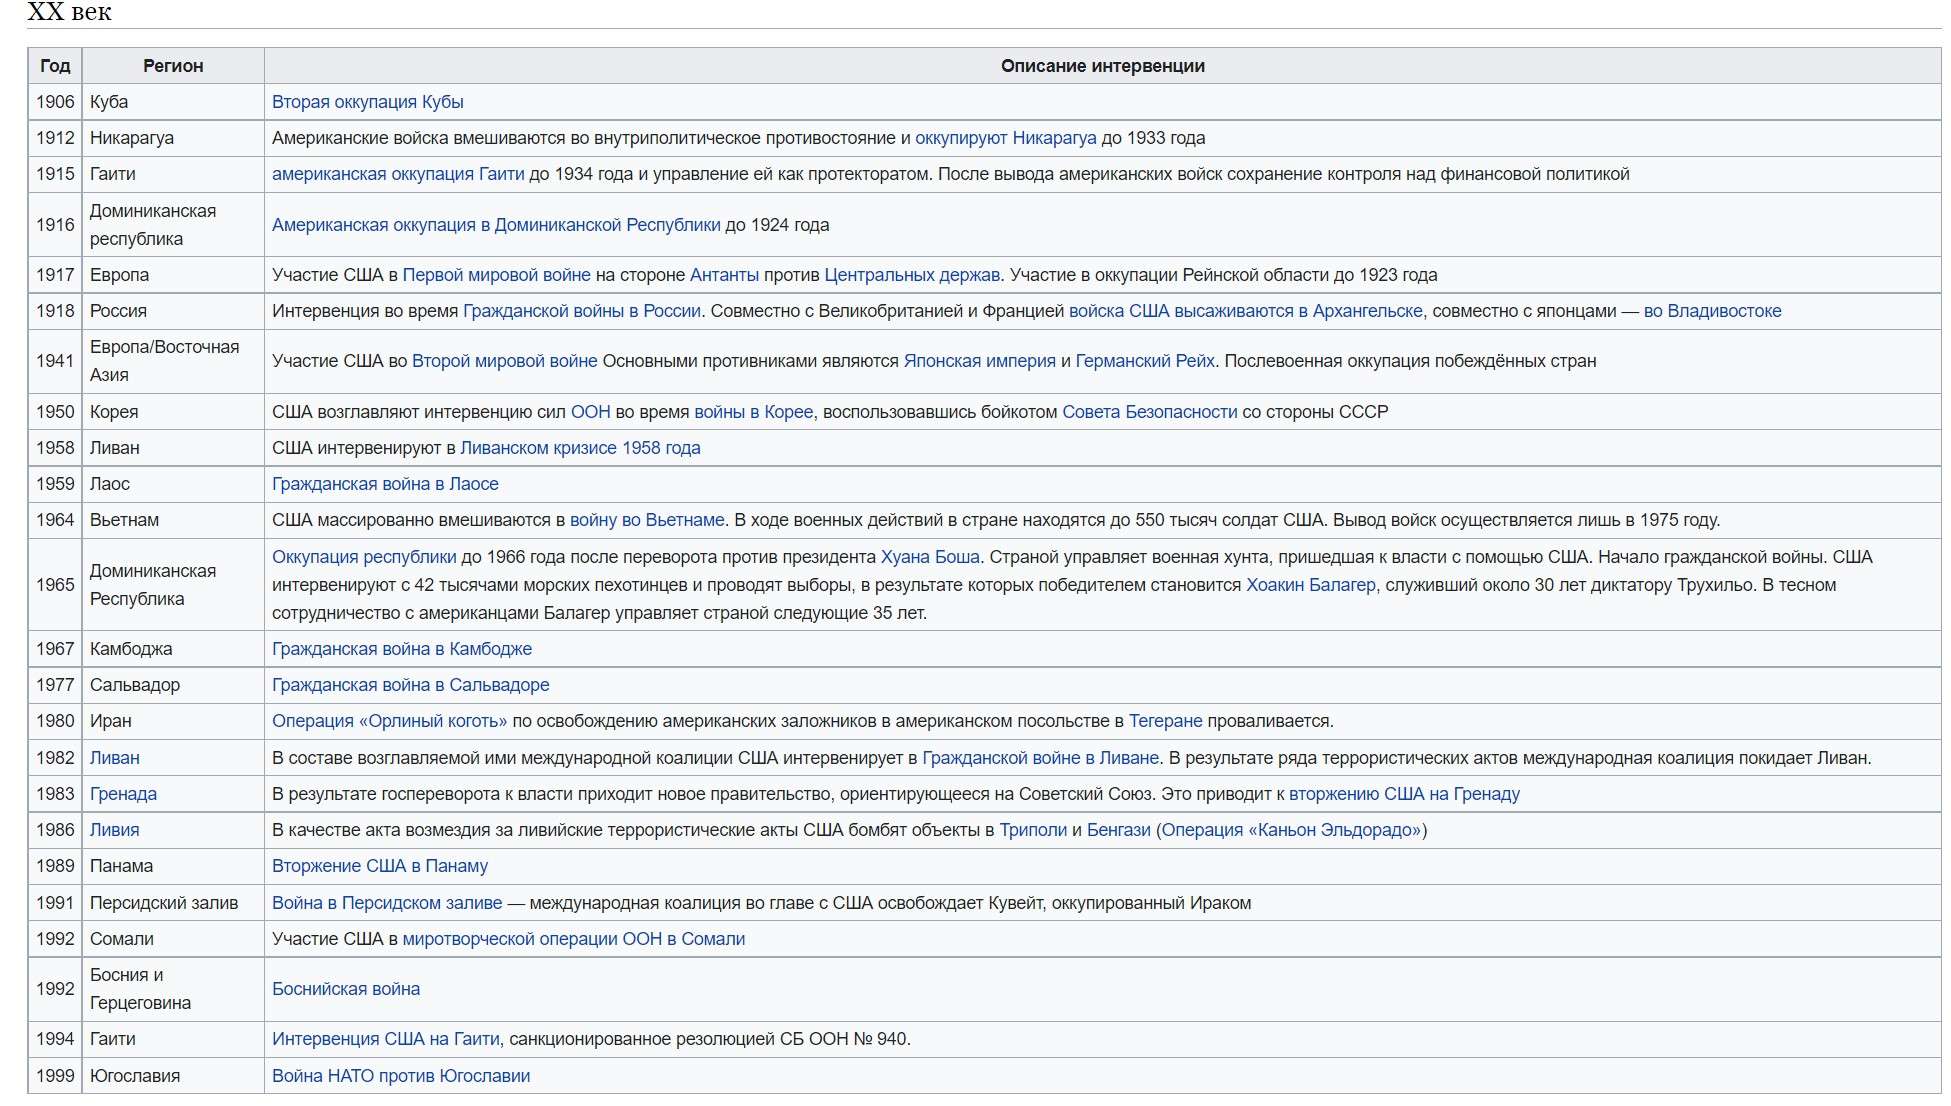The height and width of the screenshot is (1106, 1951).
Task: Click the Центральных держав link
Action: 911,275
